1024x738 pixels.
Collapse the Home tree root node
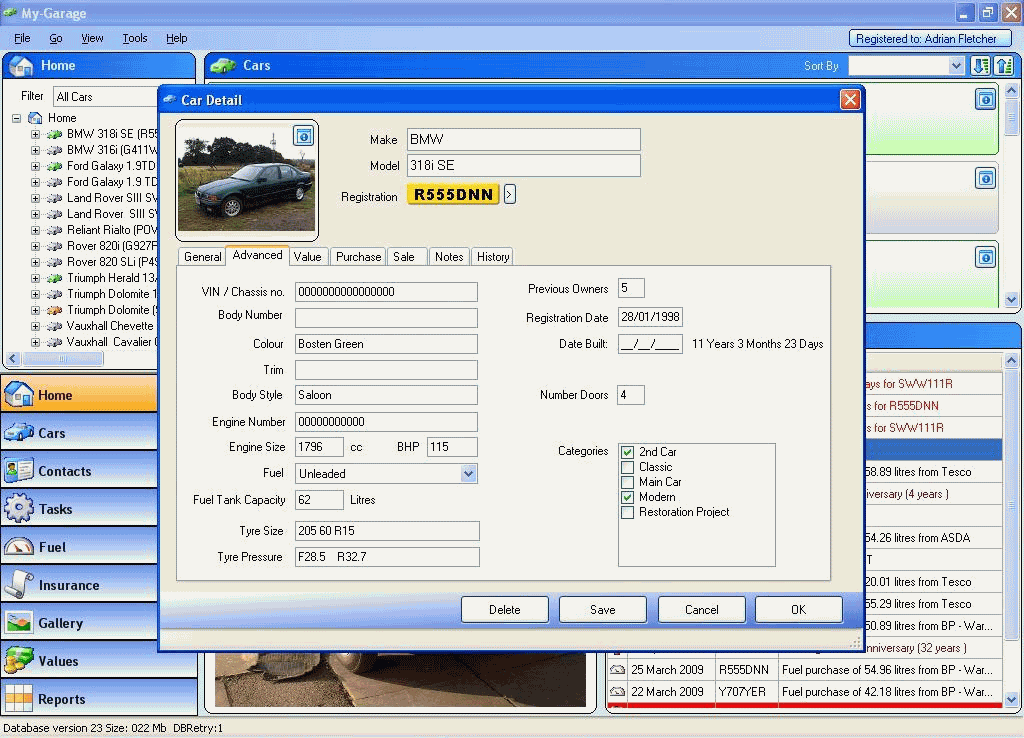(x=16, y=118)
